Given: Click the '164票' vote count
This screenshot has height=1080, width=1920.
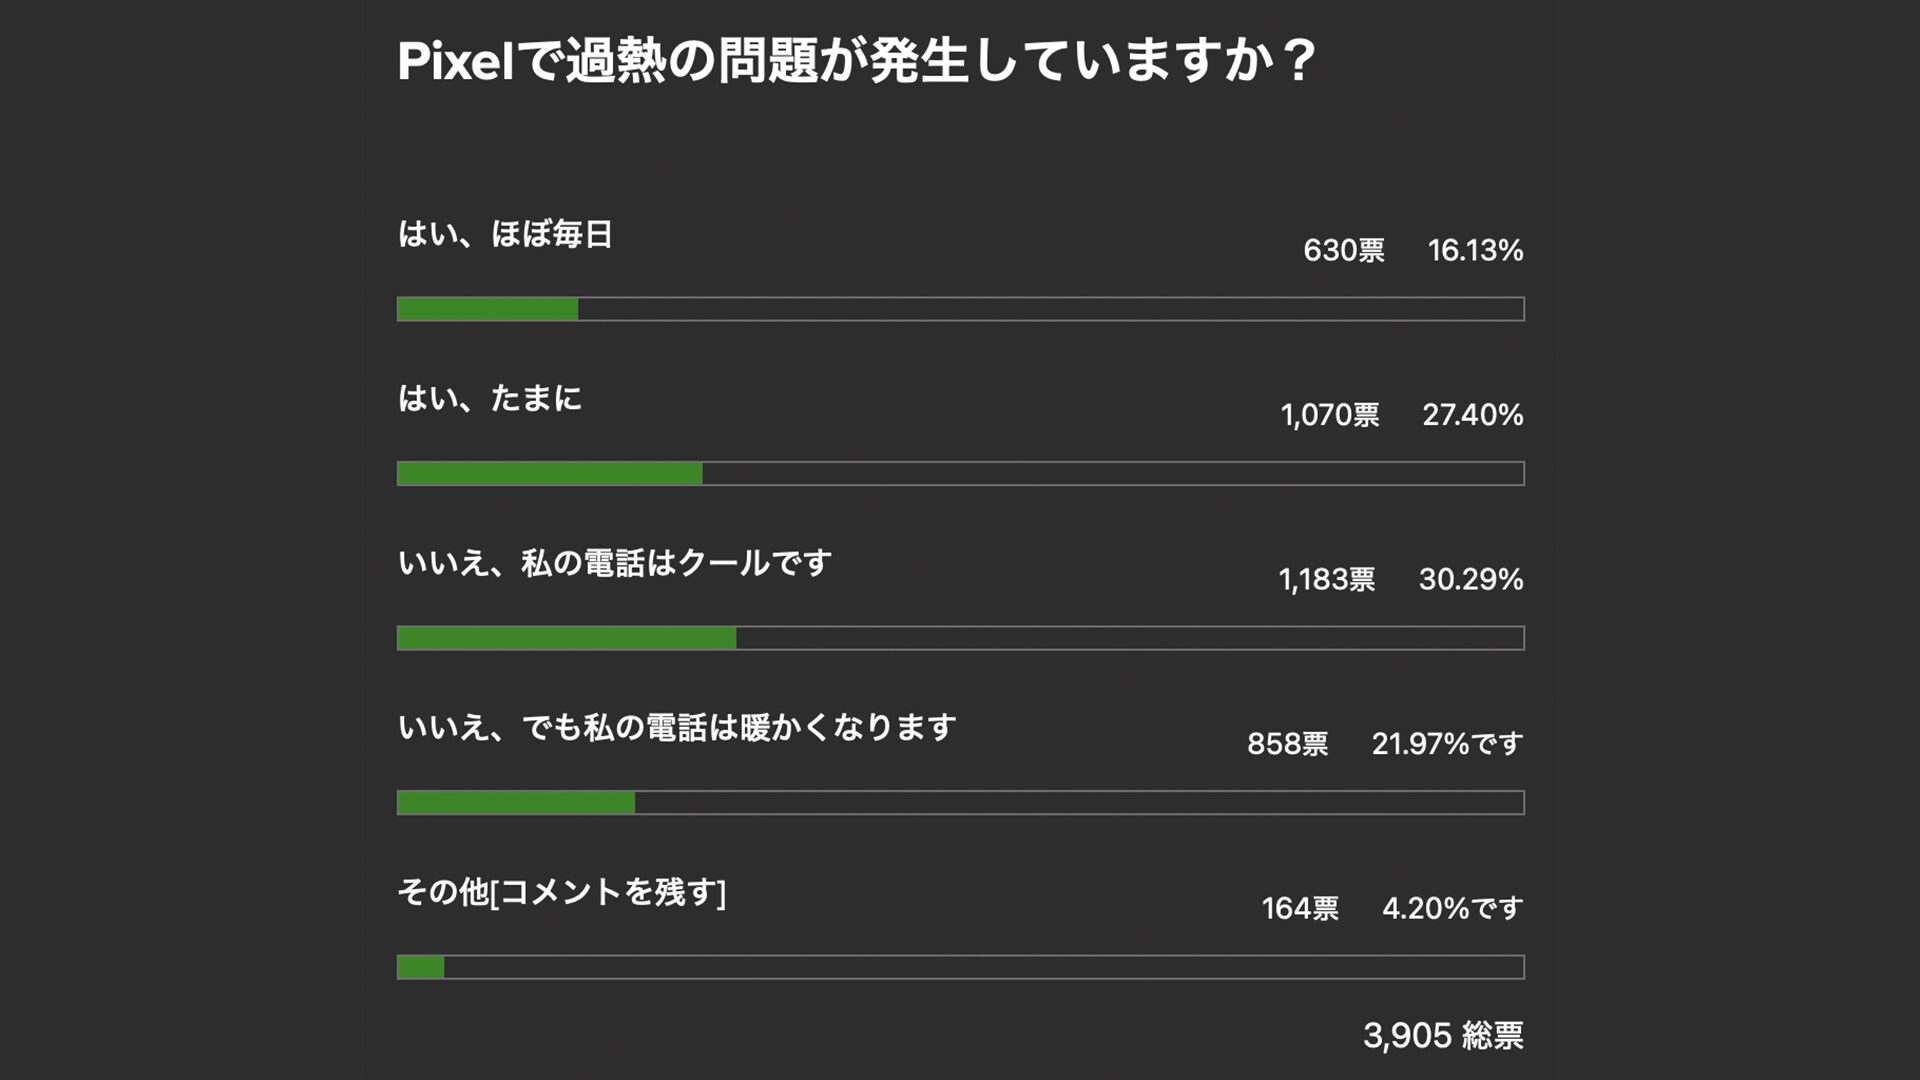Looking at the screenshot, I should coord(1299,909).
